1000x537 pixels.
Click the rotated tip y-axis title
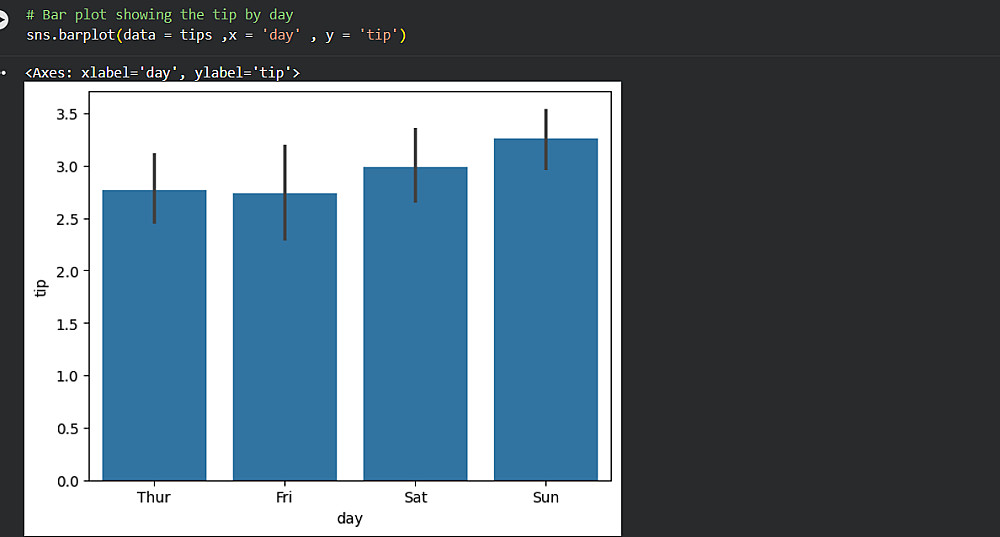click(40, 288)
